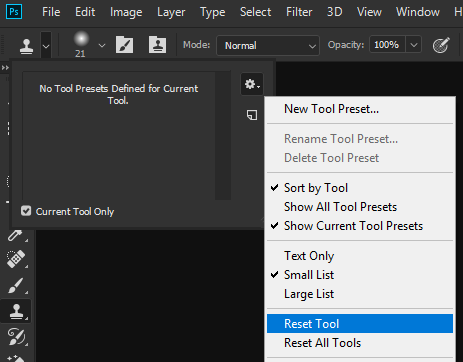Click the Mode label in options bar
Image resolution: width=463 pixels, height=362 pixels.
pyautogui.click(x=197, y=45)
